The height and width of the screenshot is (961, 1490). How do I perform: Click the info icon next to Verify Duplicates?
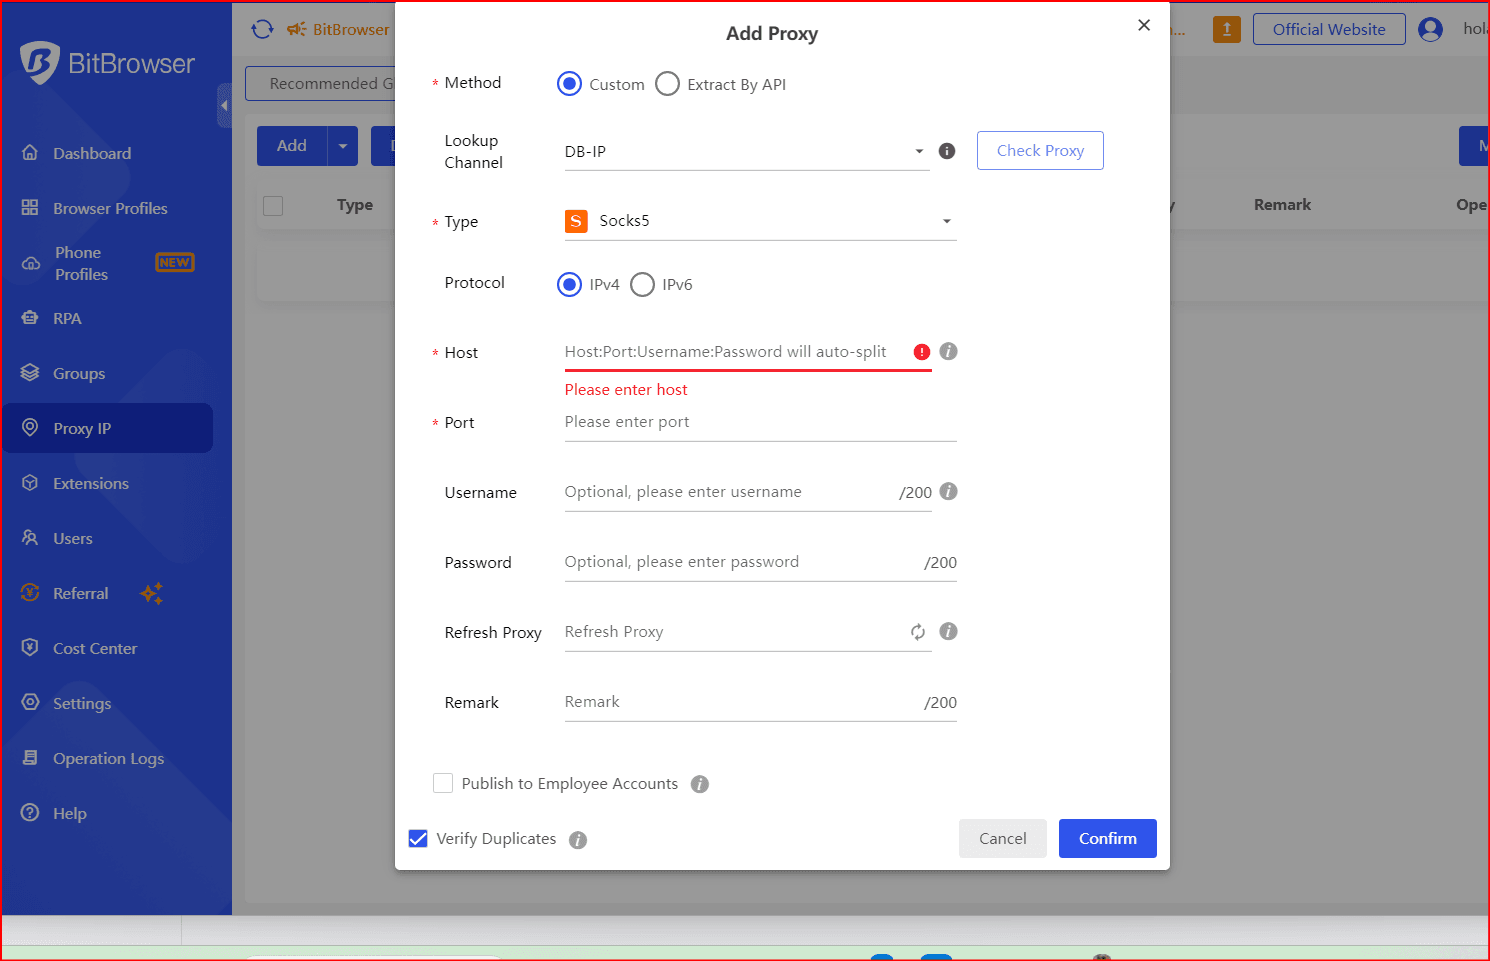(577, 840)
